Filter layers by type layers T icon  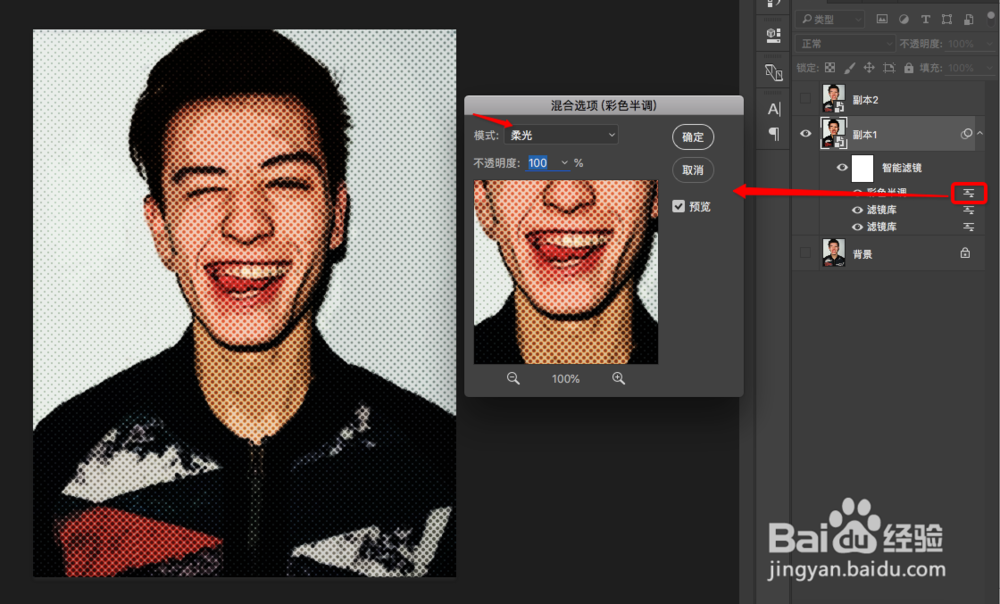(925, 20)
